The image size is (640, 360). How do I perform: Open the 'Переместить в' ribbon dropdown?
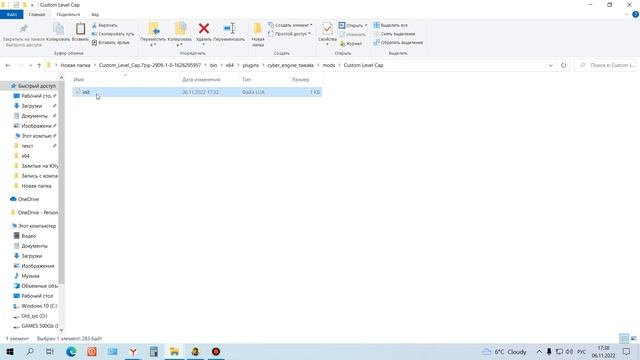pyautogui.click(x=153, y=34)
